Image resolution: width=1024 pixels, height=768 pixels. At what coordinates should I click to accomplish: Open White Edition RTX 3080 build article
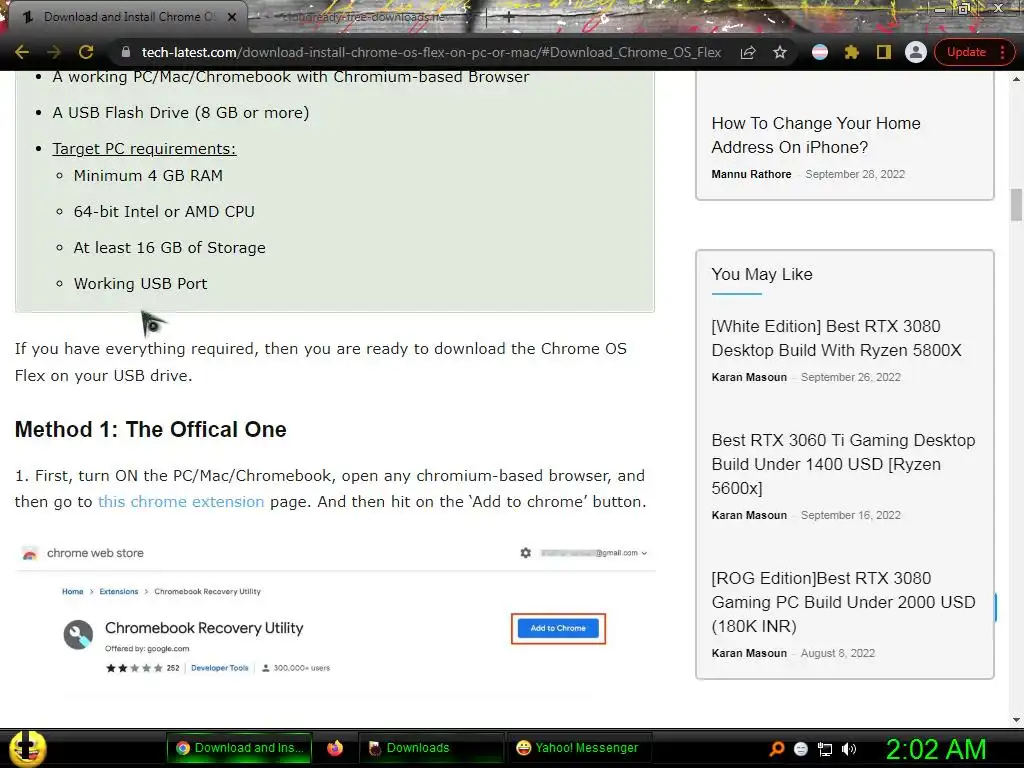[x=837, y=338]
